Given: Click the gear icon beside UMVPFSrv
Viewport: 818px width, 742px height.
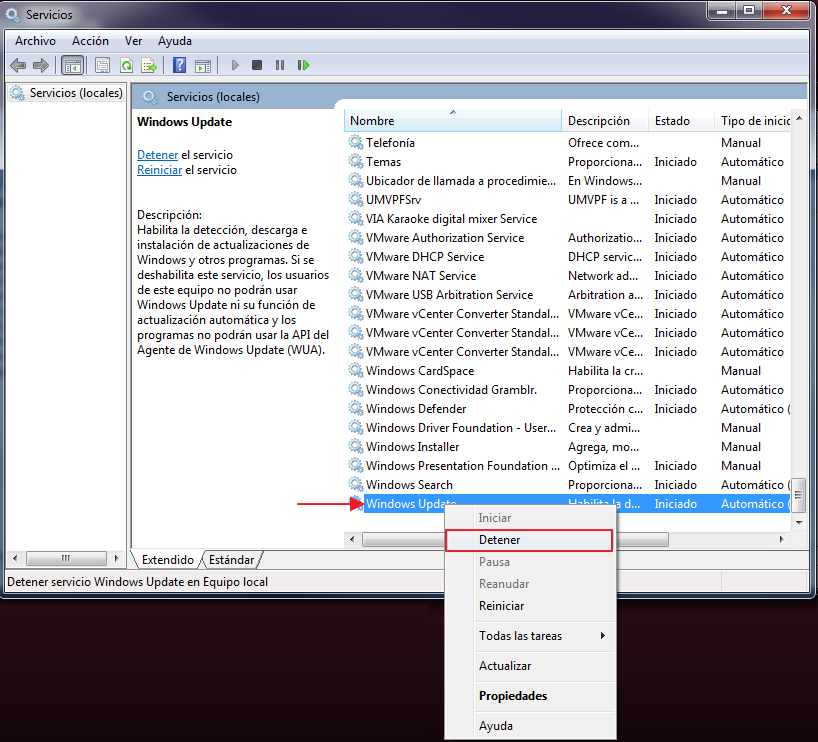Looking at the screenshot, I should (x=356, y=200).
